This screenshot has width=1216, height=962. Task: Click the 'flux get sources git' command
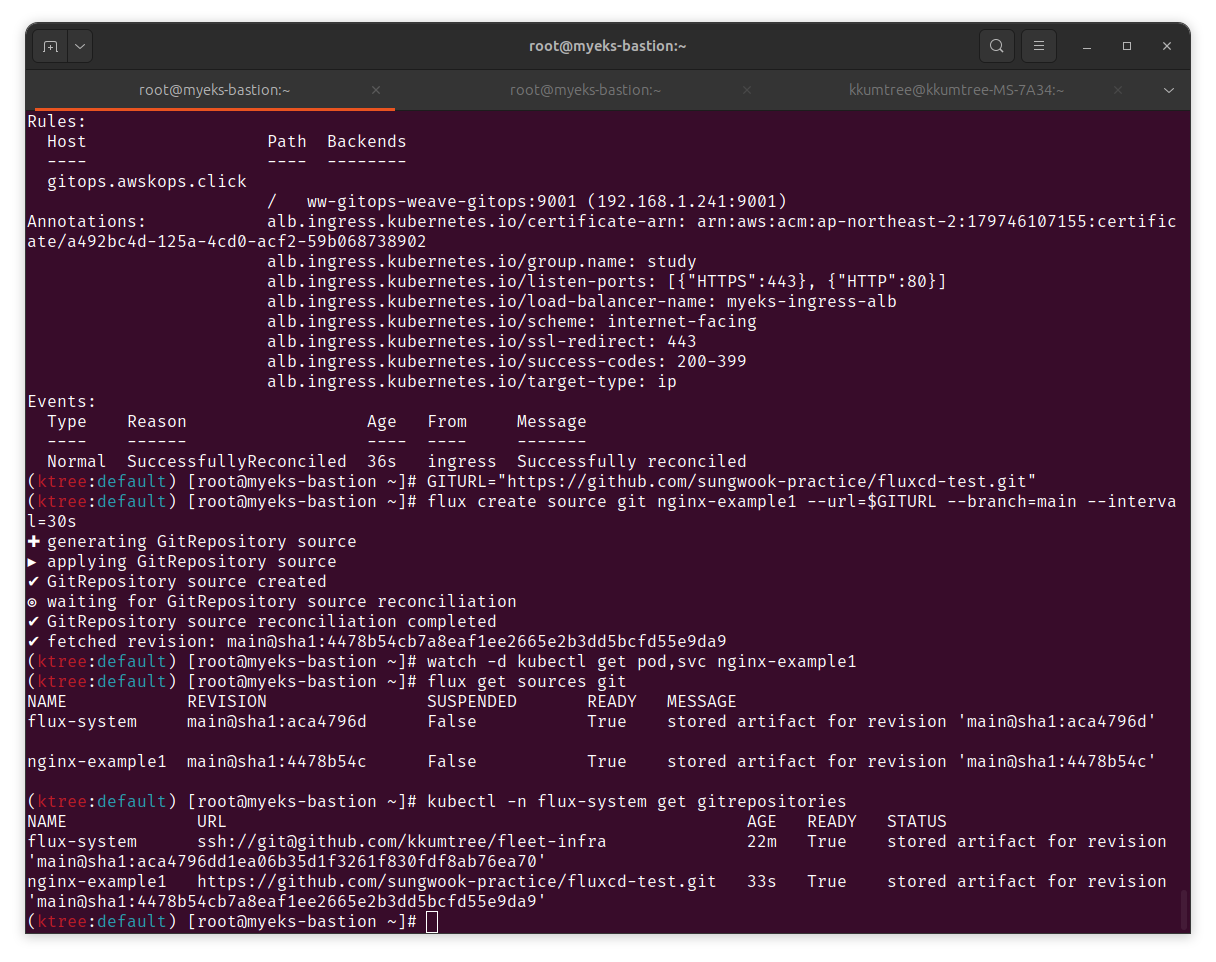coord(527,681)
